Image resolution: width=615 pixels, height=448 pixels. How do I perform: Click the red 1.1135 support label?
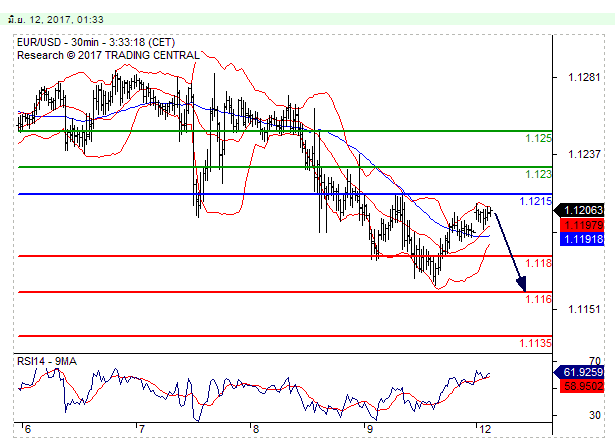tap(536, 343)
